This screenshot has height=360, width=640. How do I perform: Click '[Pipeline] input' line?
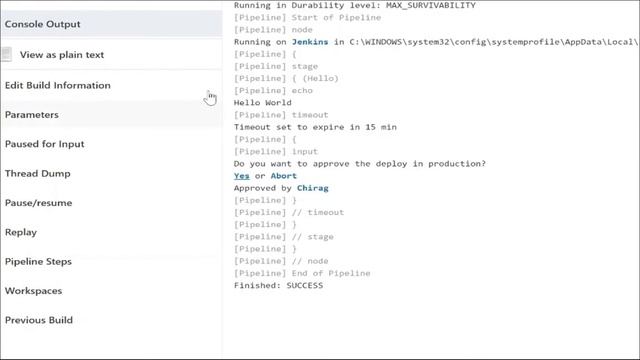coord(276,151)
